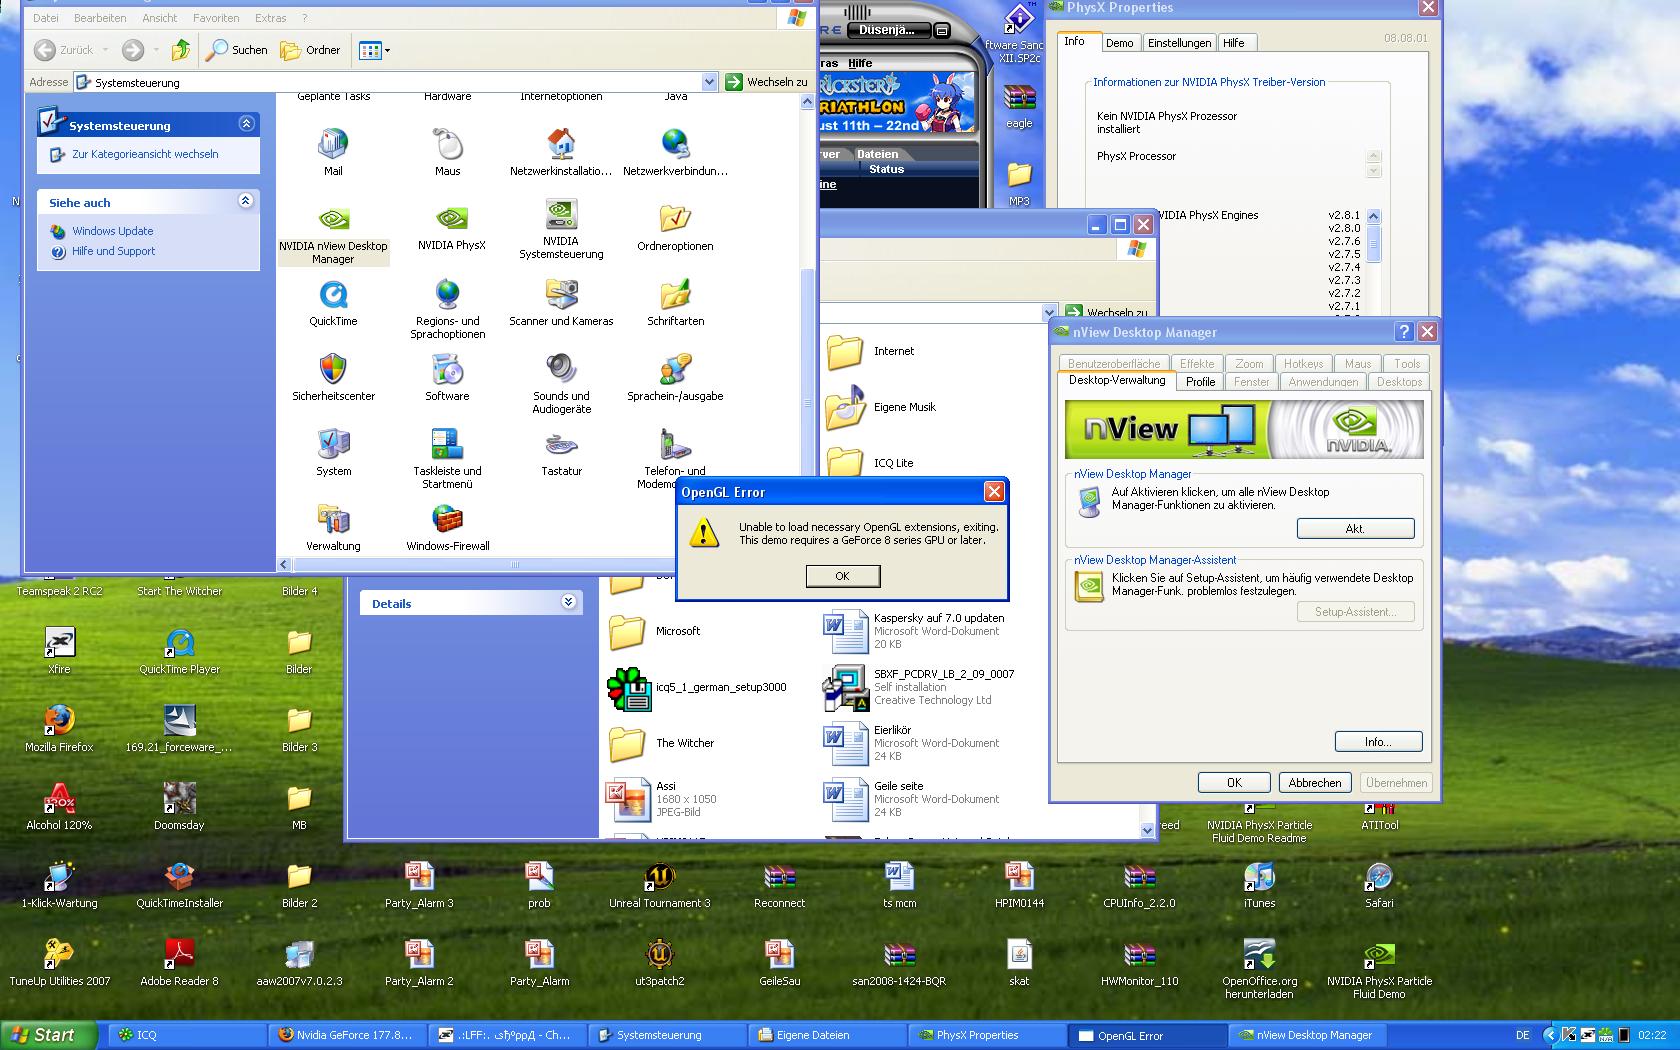This screenshot has height=1050, width=1680.
Task: Collapse the Siehe auch panel section
Action: click(246, 201)
